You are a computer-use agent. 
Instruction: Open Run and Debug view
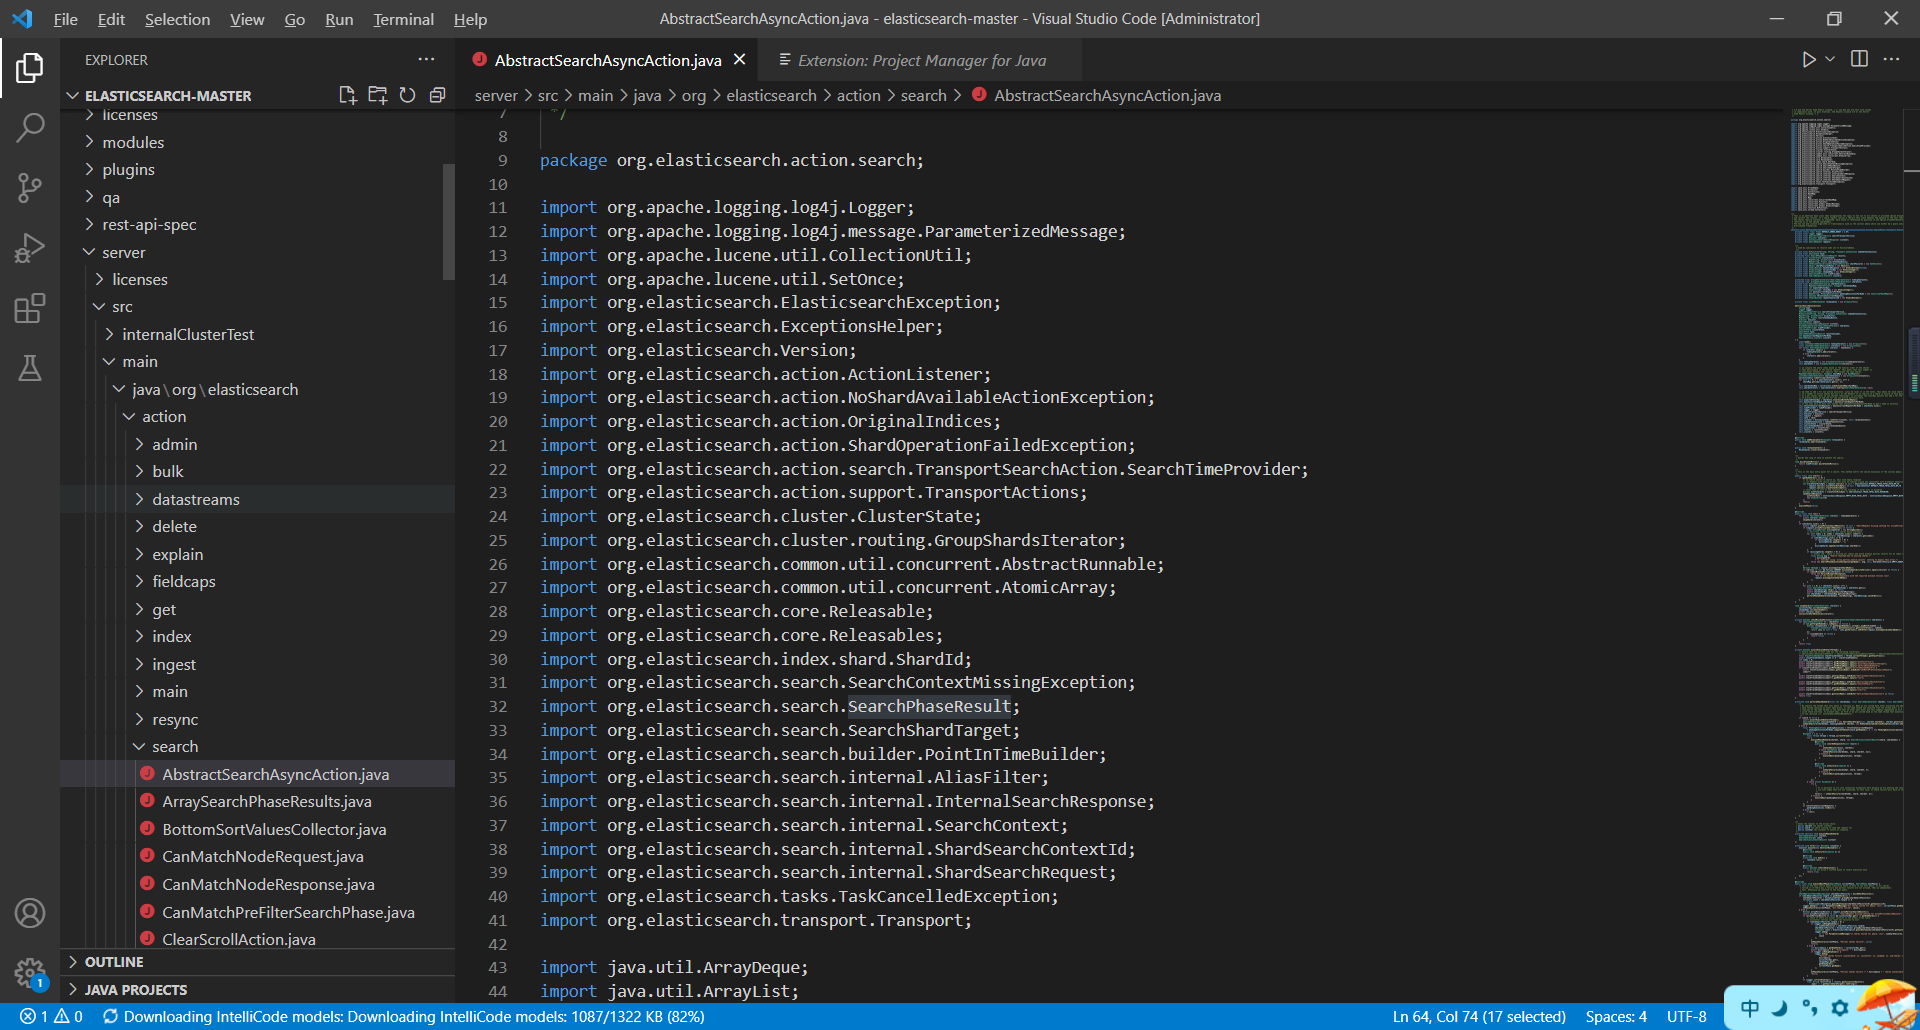[30, 248]
